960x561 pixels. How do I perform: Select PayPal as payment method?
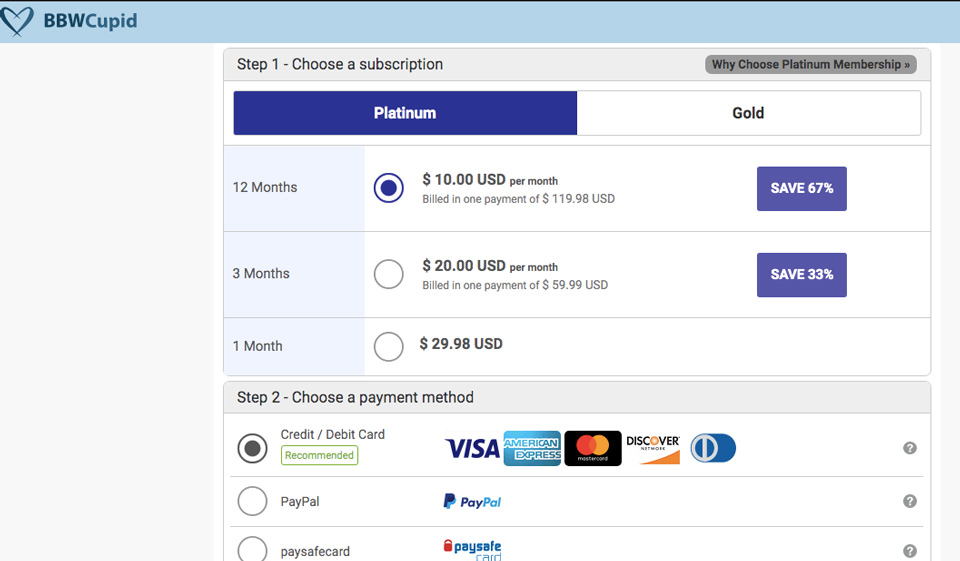click(x=252, y=501)
